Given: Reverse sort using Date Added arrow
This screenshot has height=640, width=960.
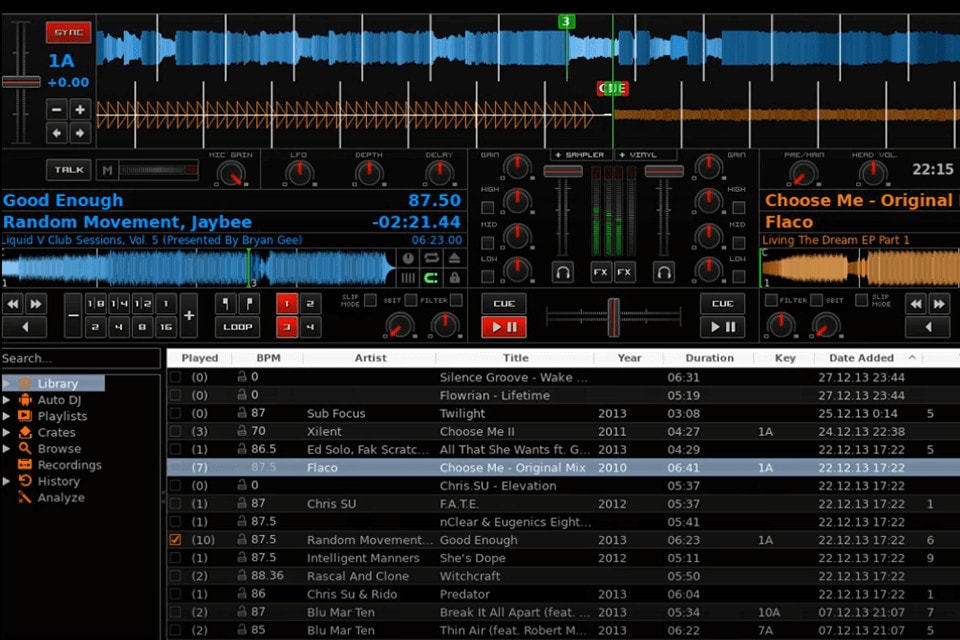Looking at the screenshot, I should pos(912,357).
